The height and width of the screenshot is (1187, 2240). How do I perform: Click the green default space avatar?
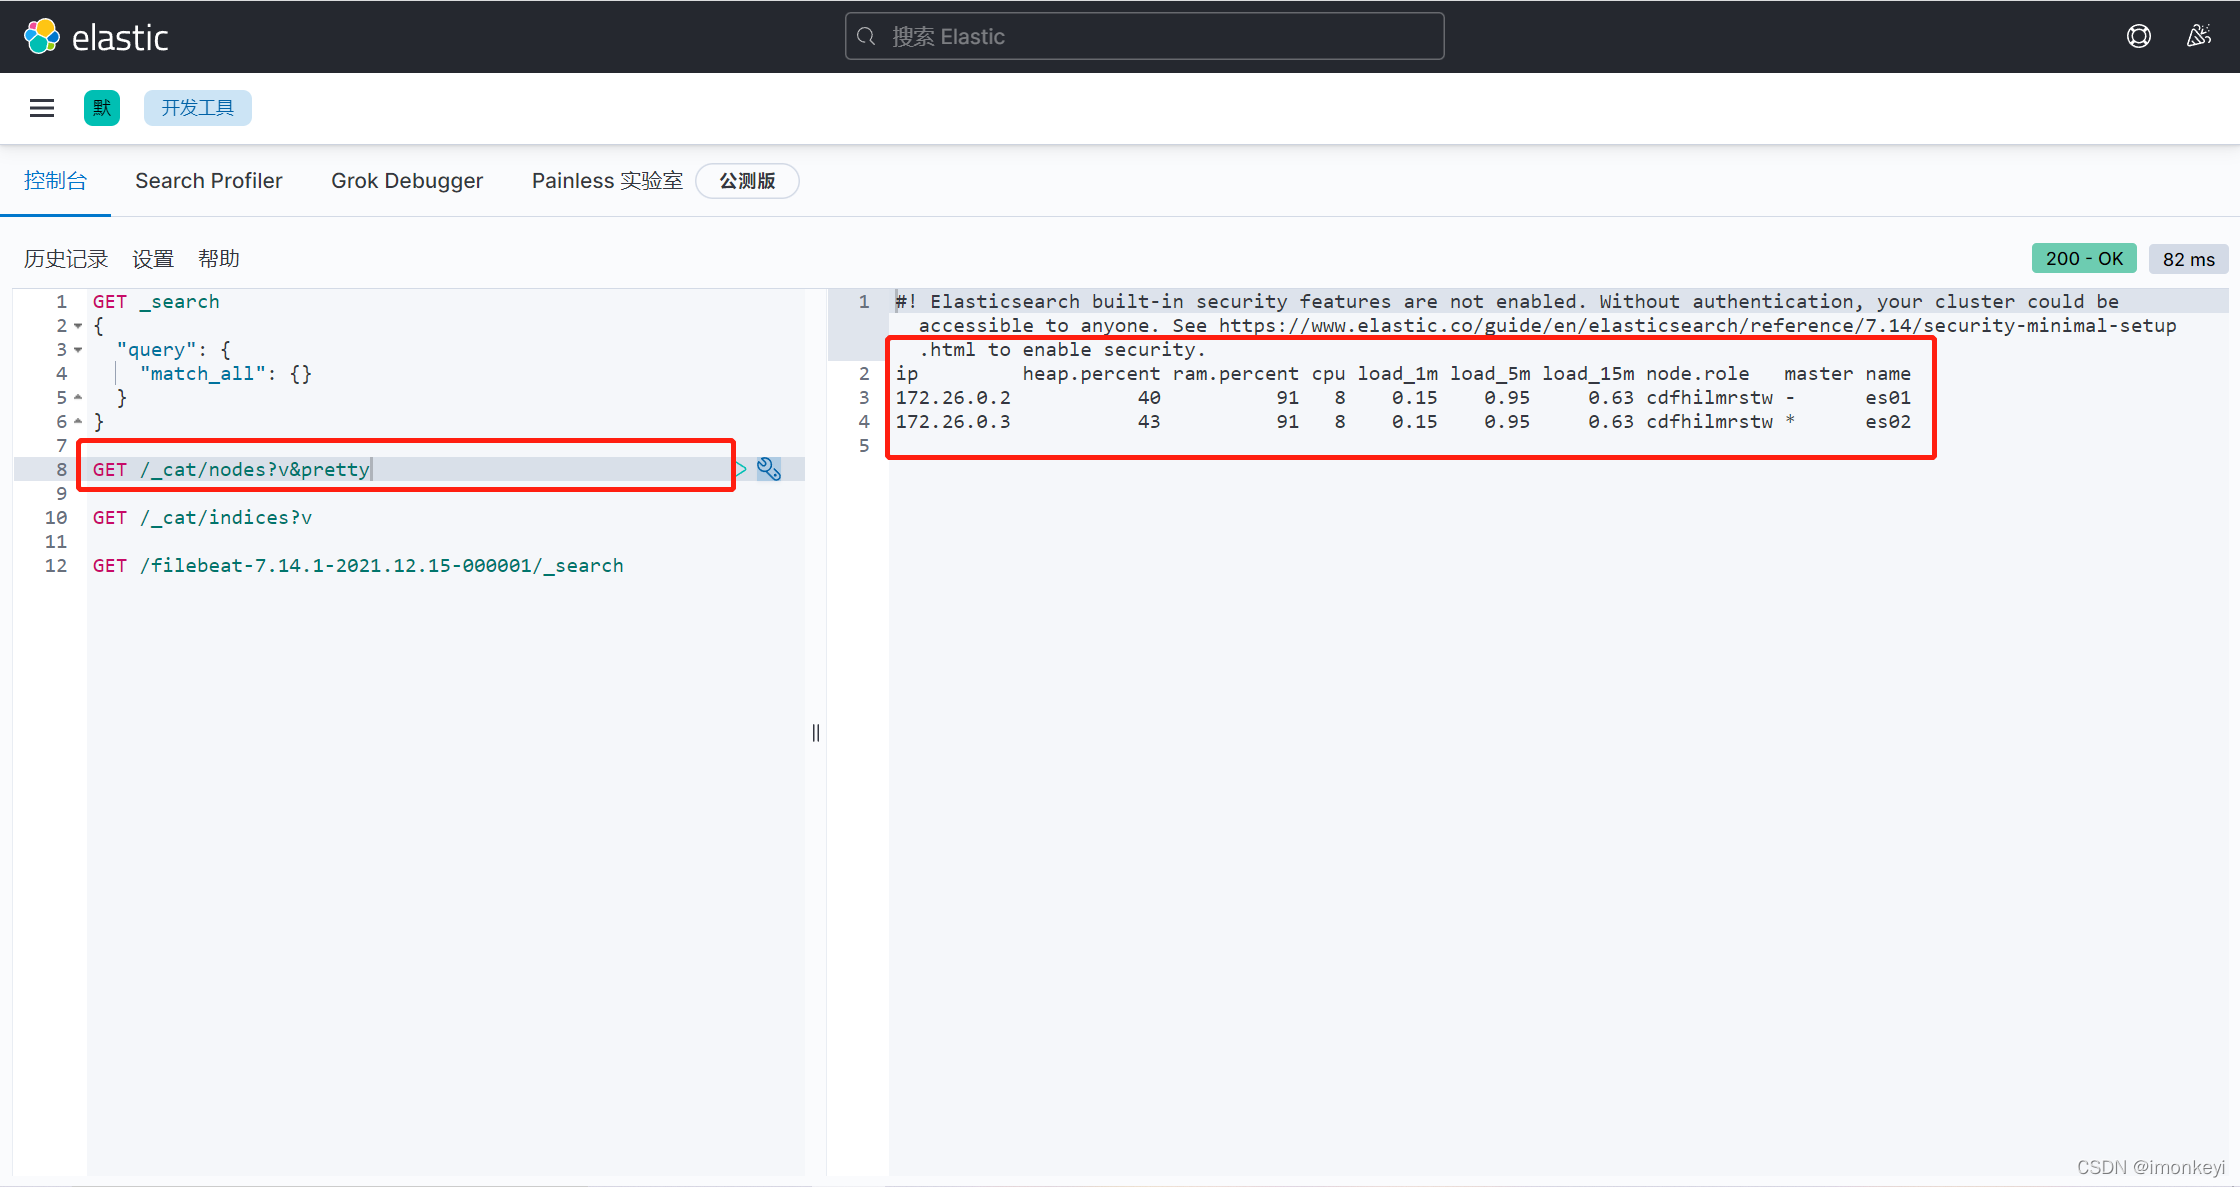(101, 108)
